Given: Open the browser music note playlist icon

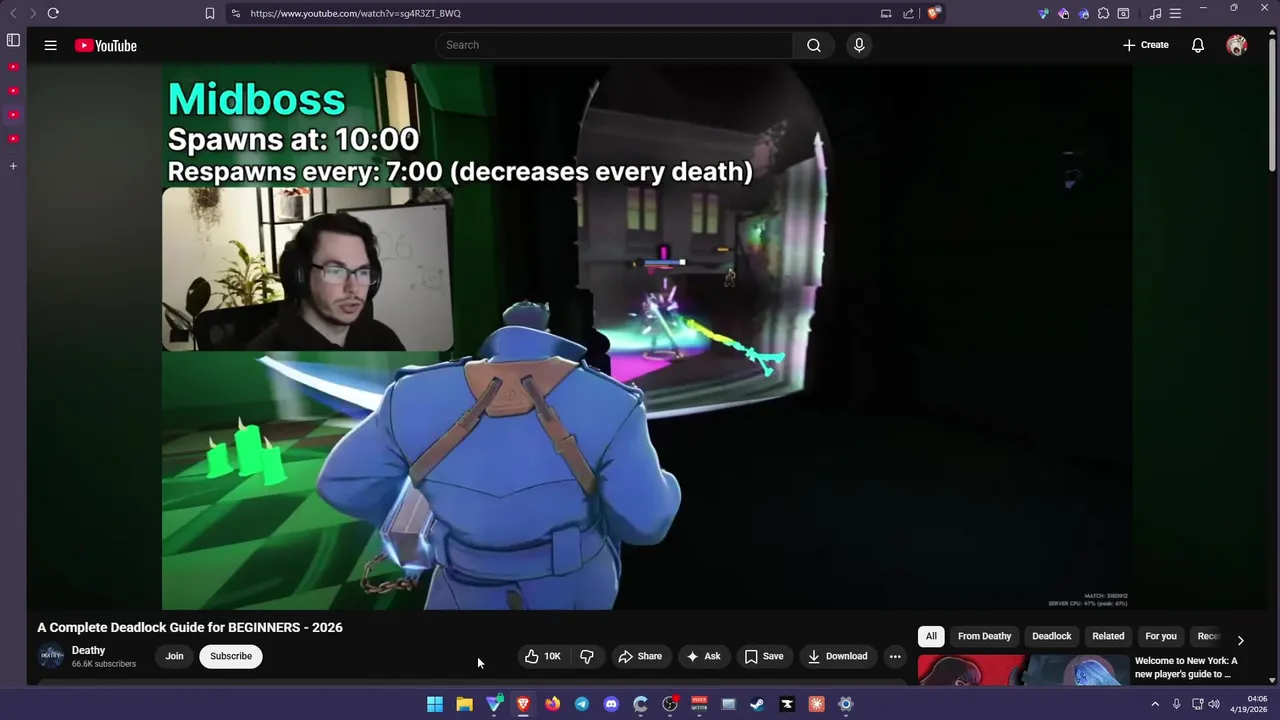Looking at the screenshot, I should coord(1155,13).
